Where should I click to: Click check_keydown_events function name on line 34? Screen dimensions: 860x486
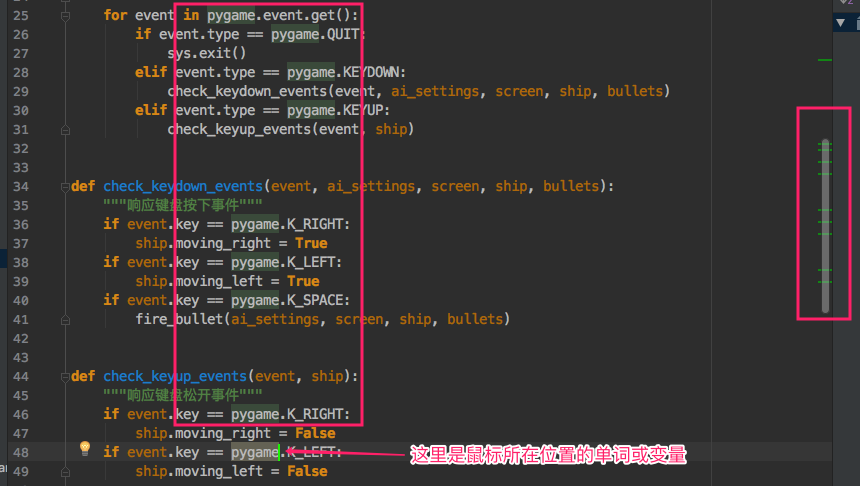point(183,187)
